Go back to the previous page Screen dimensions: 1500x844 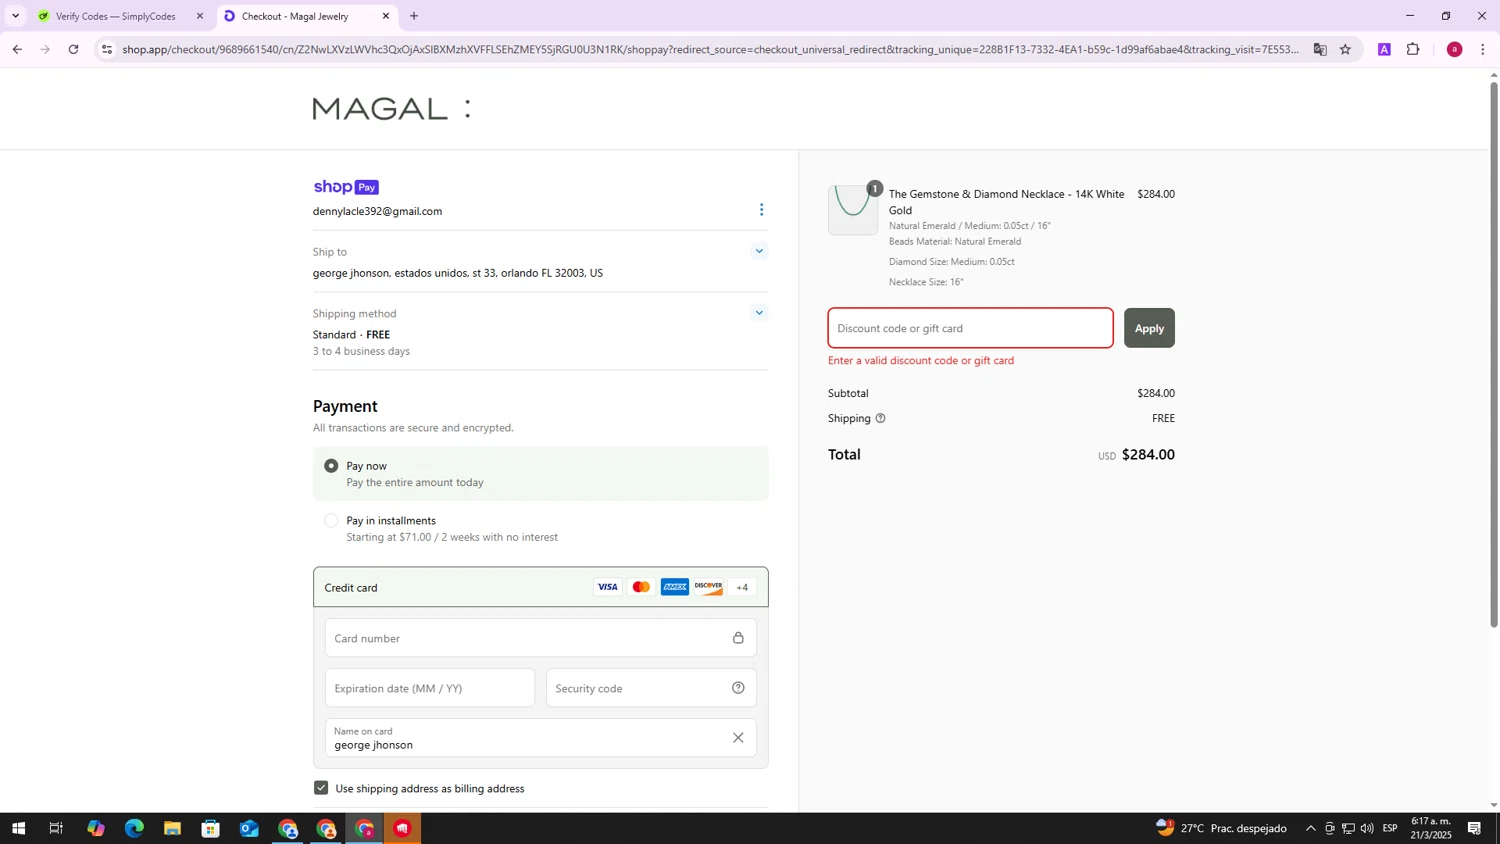(17, 49)
